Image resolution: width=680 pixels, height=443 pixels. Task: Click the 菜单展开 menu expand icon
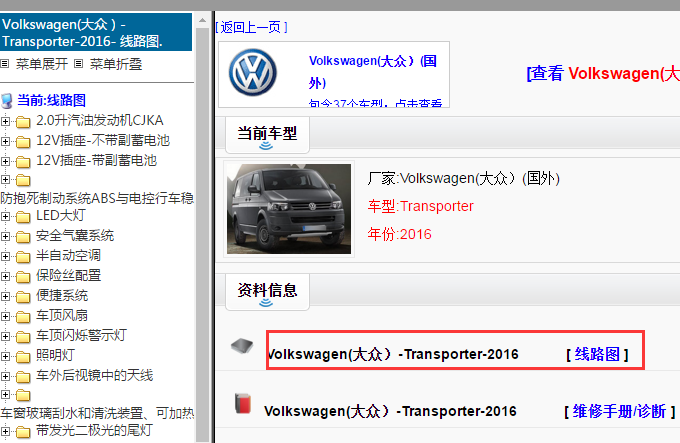[5, 64]
